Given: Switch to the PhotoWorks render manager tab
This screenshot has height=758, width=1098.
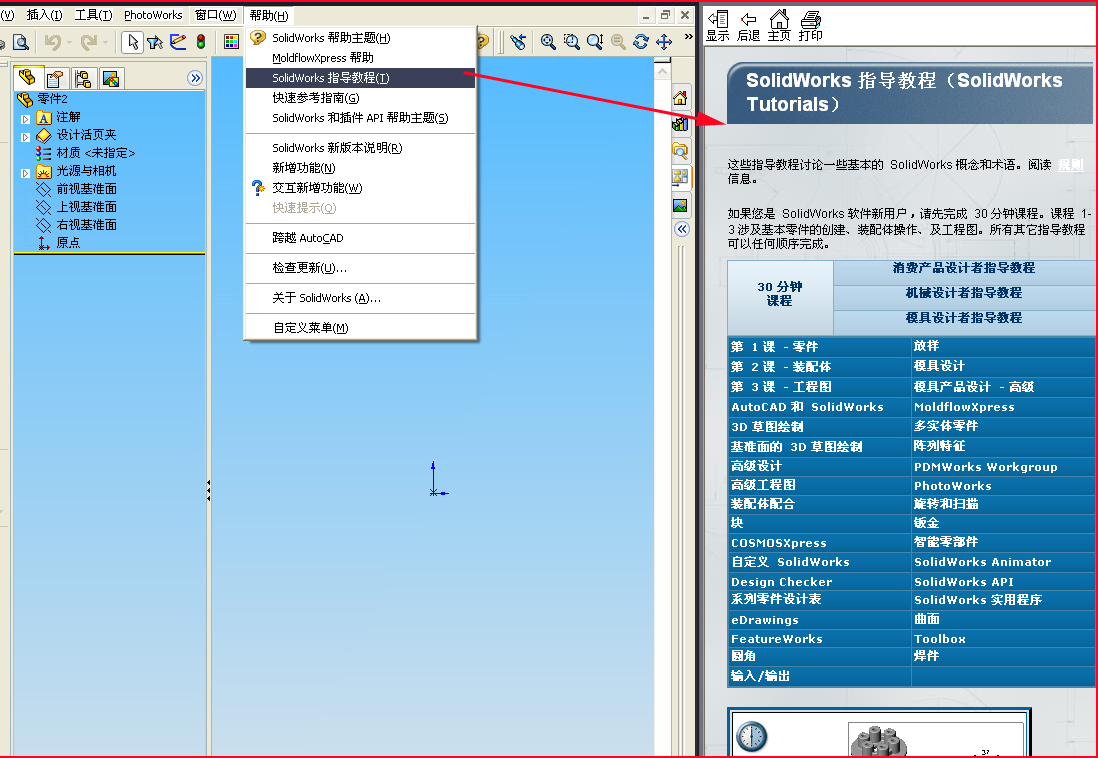Looking at the screenshot, I should 111,78.
